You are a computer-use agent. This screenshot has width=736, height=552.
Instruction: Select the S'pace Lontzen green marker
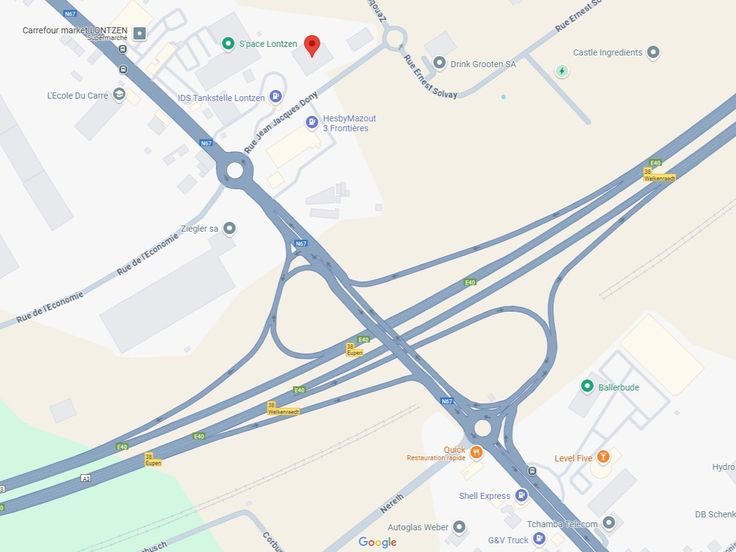point(228,44)
